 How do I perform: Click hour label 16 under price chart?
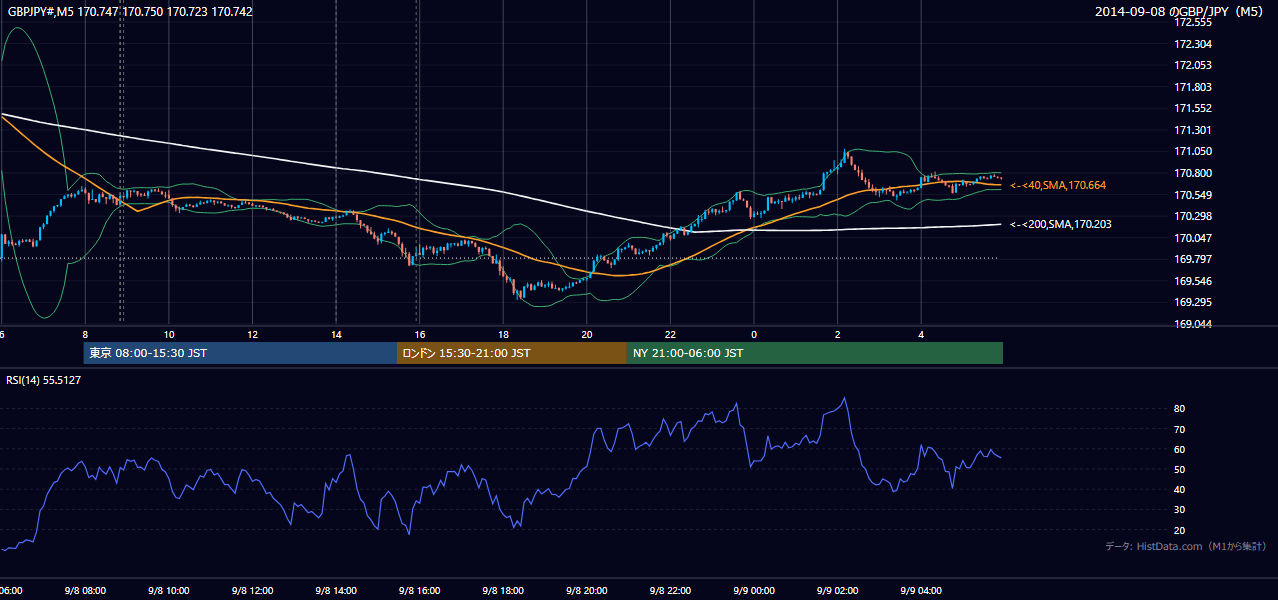pyautogui.click(x=420, y=334)
